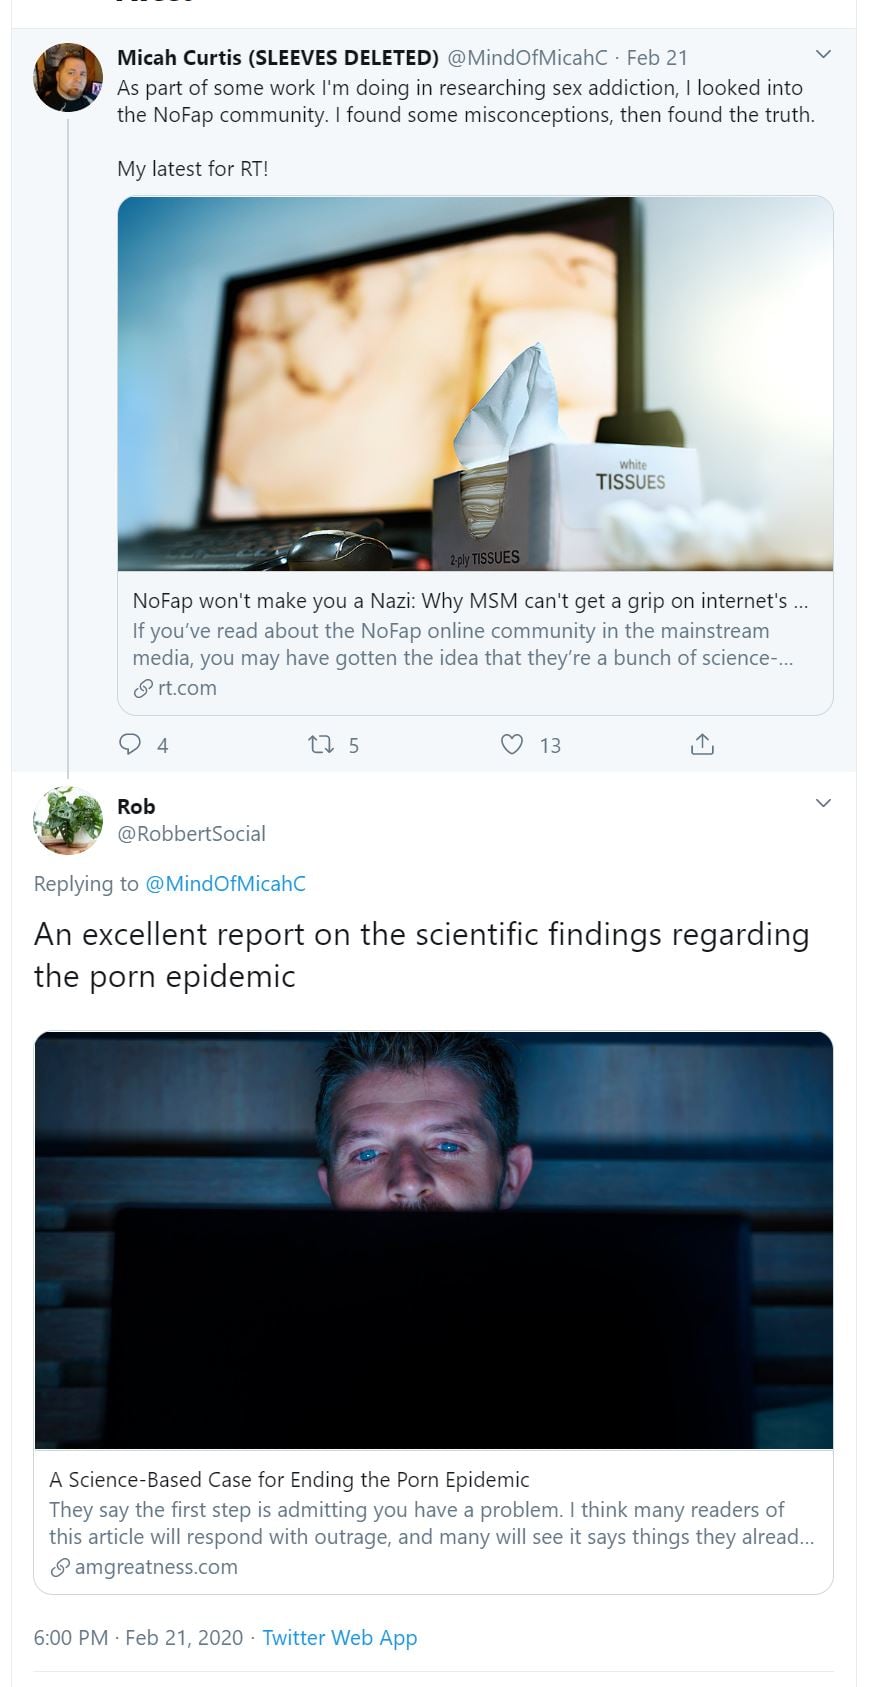Viewport: 873px width, 1687px height.
Task: Click the link icon beside amgreatness.com
Action: (x=60, y=1567)
